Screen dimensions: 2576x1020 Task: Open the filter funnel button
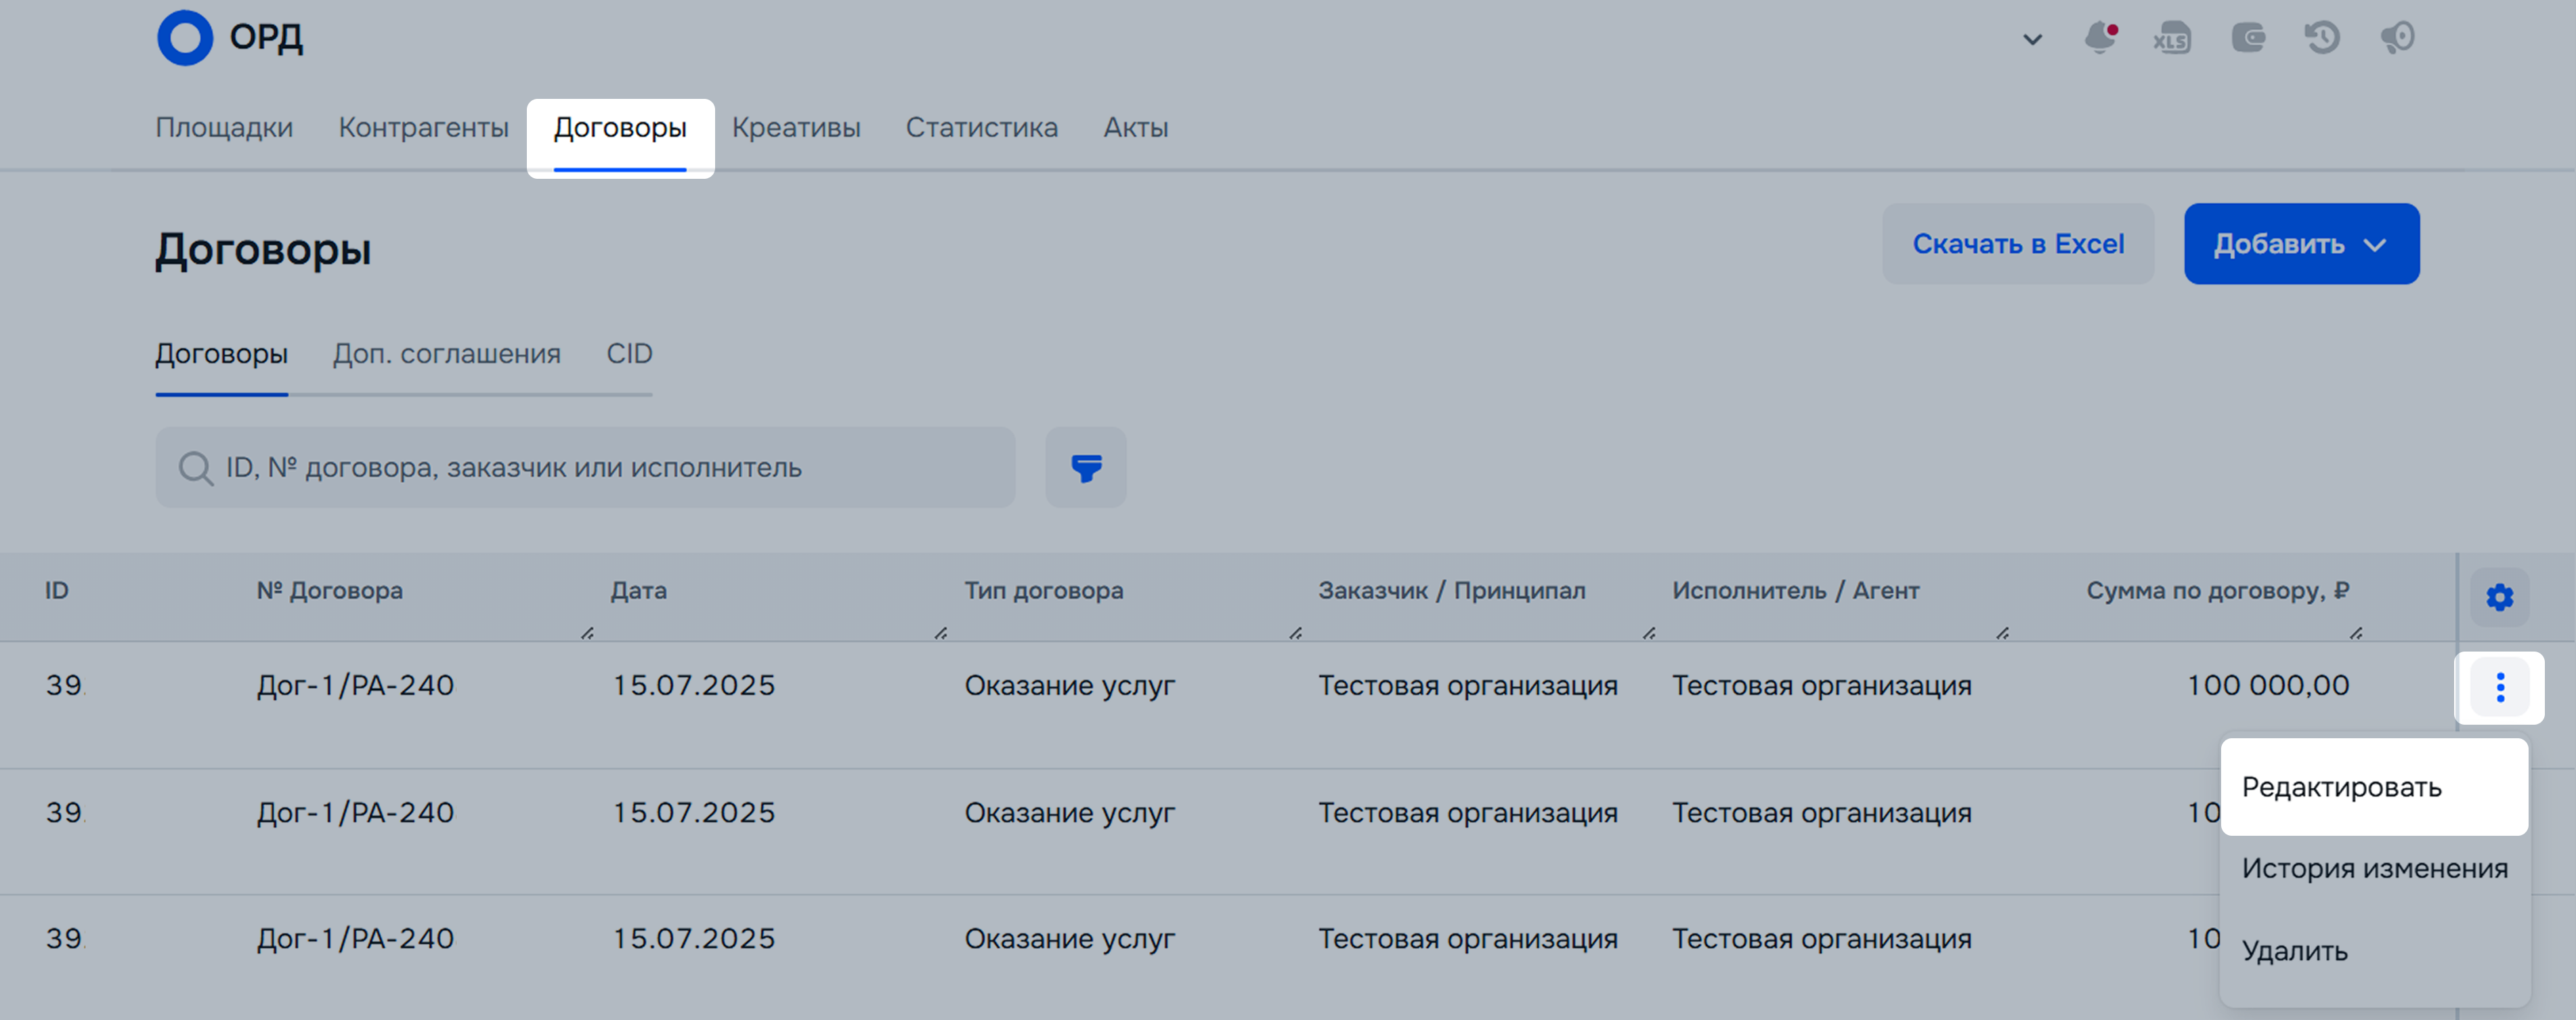coord(1086,467)
